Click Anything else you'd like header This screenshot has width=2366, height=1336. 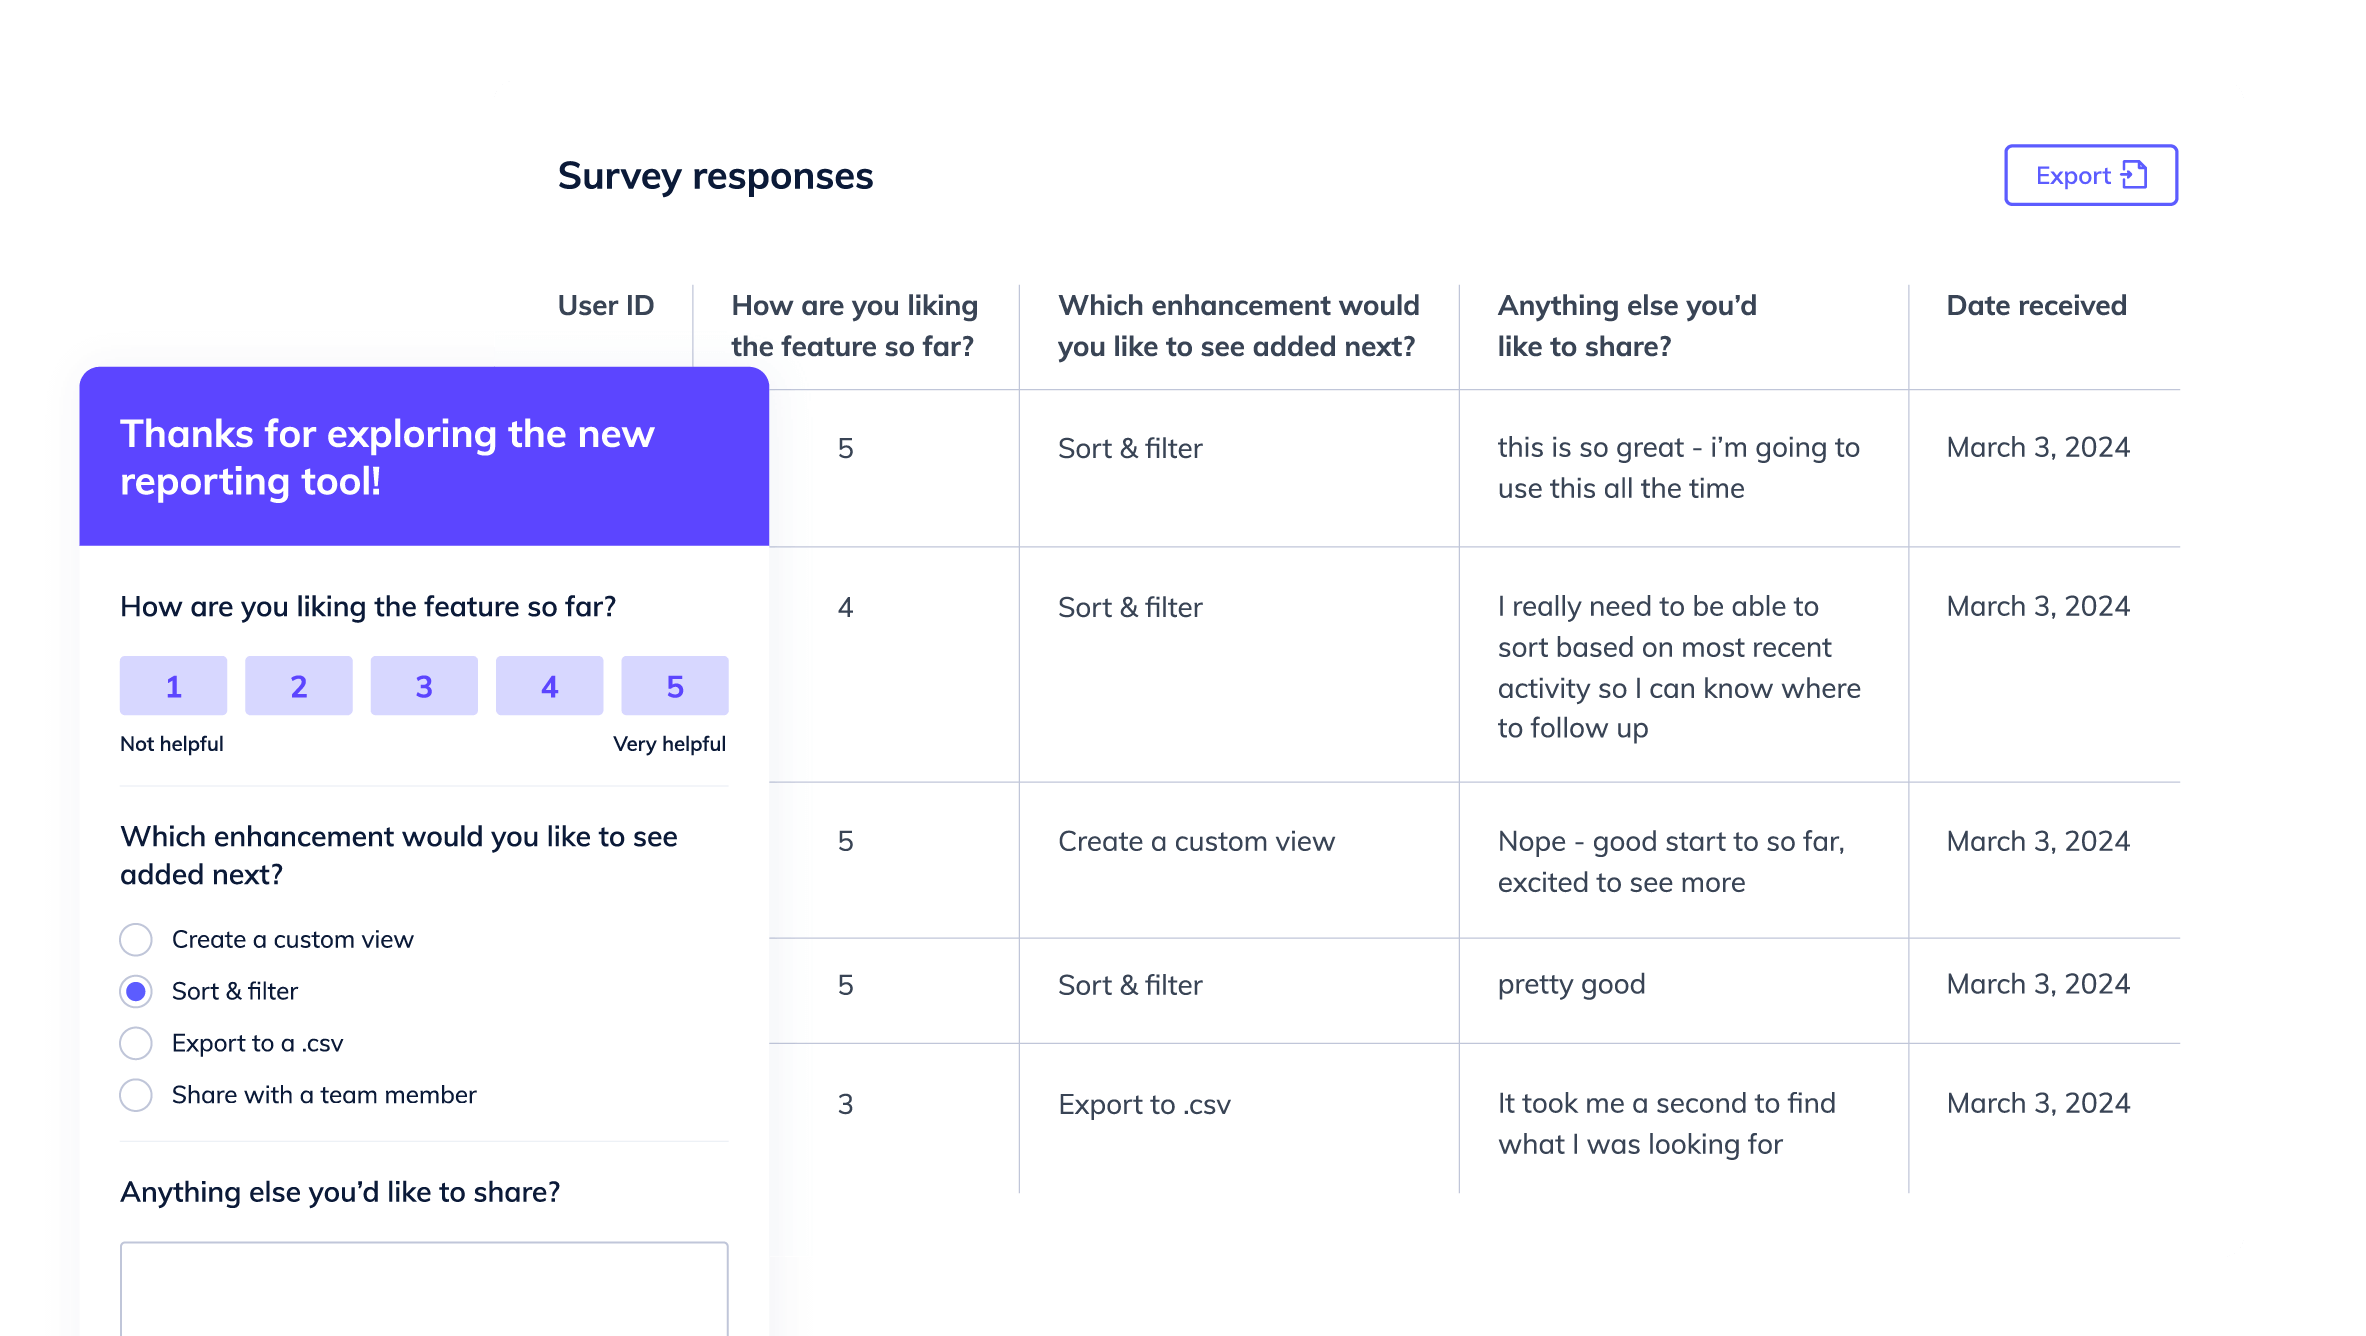click(x=1627, y=326)
